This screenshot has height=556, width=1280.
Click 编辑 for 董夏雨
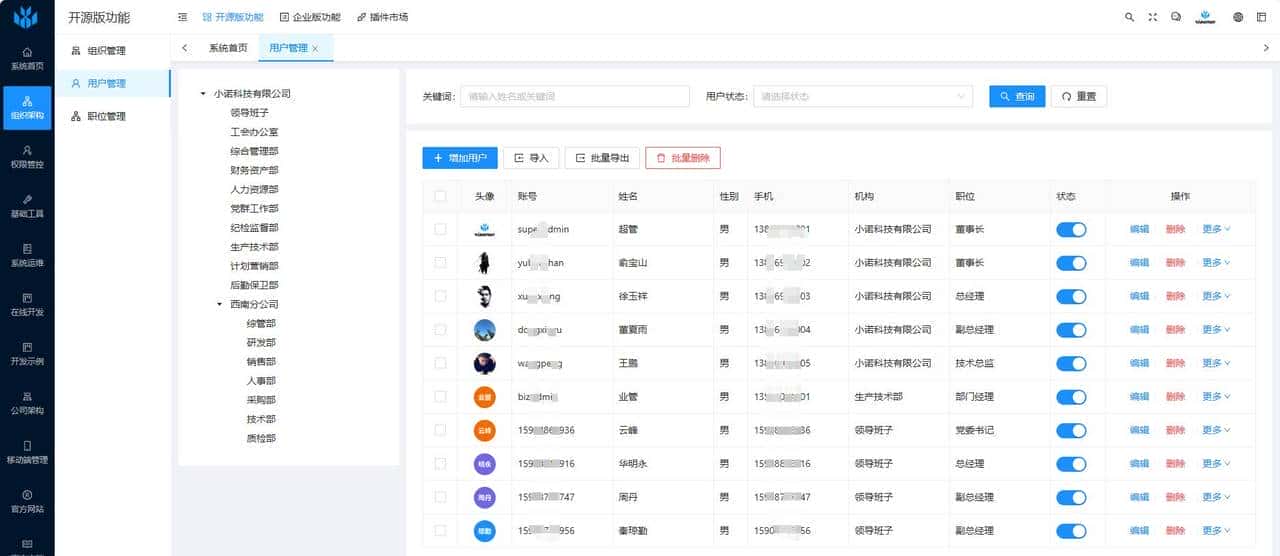coord(1139,329)
